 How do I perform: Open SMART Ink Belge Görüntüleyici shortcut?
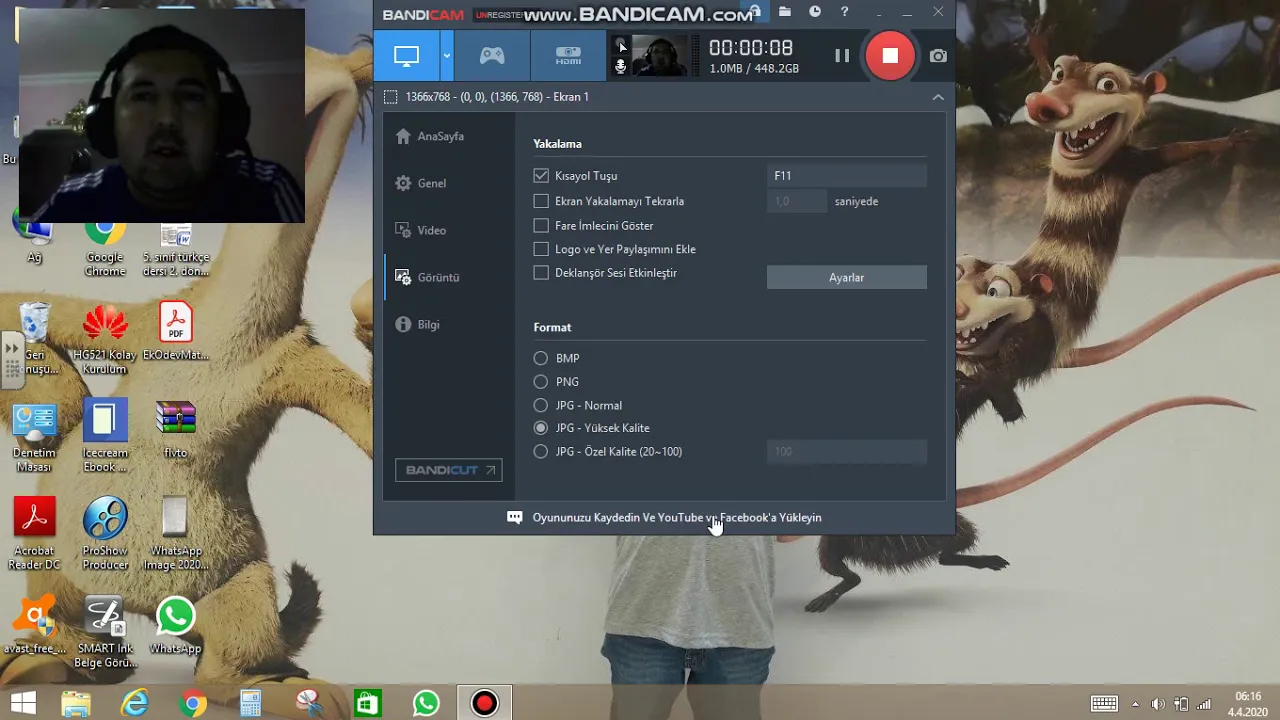pyautogui.click(x=105, y=633)
